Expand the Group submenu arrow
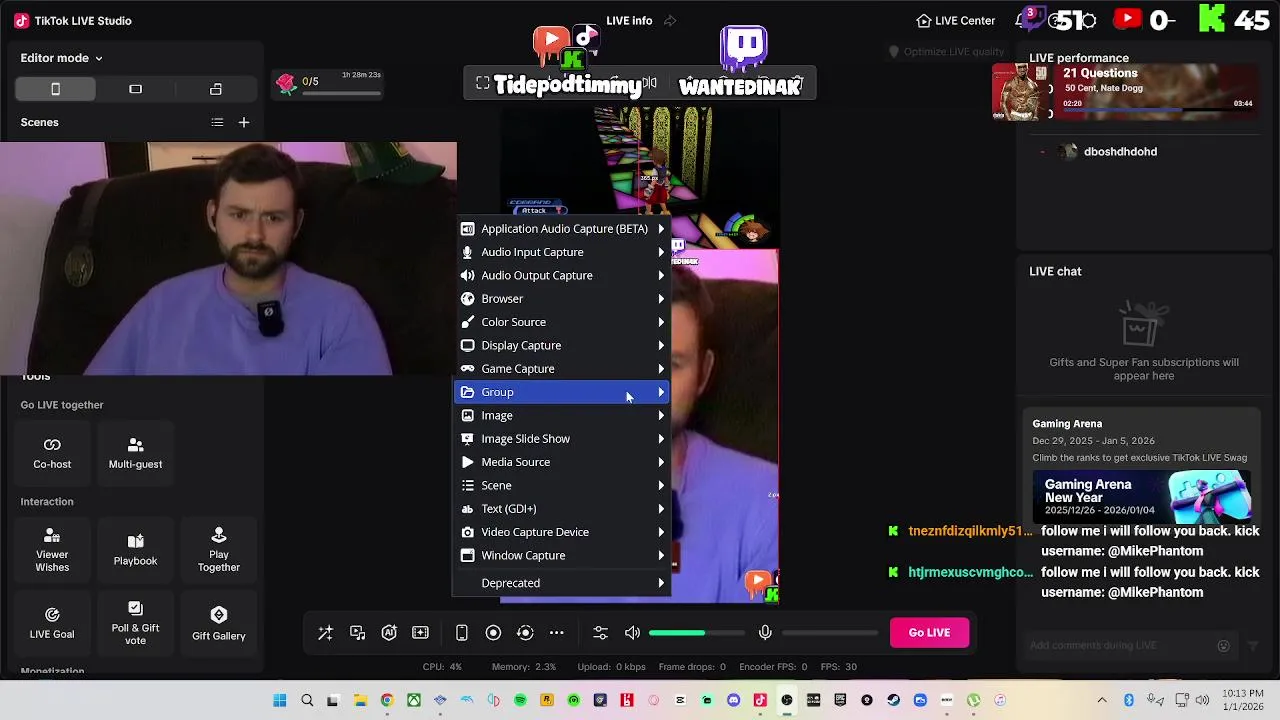This screenshot has height=720, width=1280. coord(661,392)
